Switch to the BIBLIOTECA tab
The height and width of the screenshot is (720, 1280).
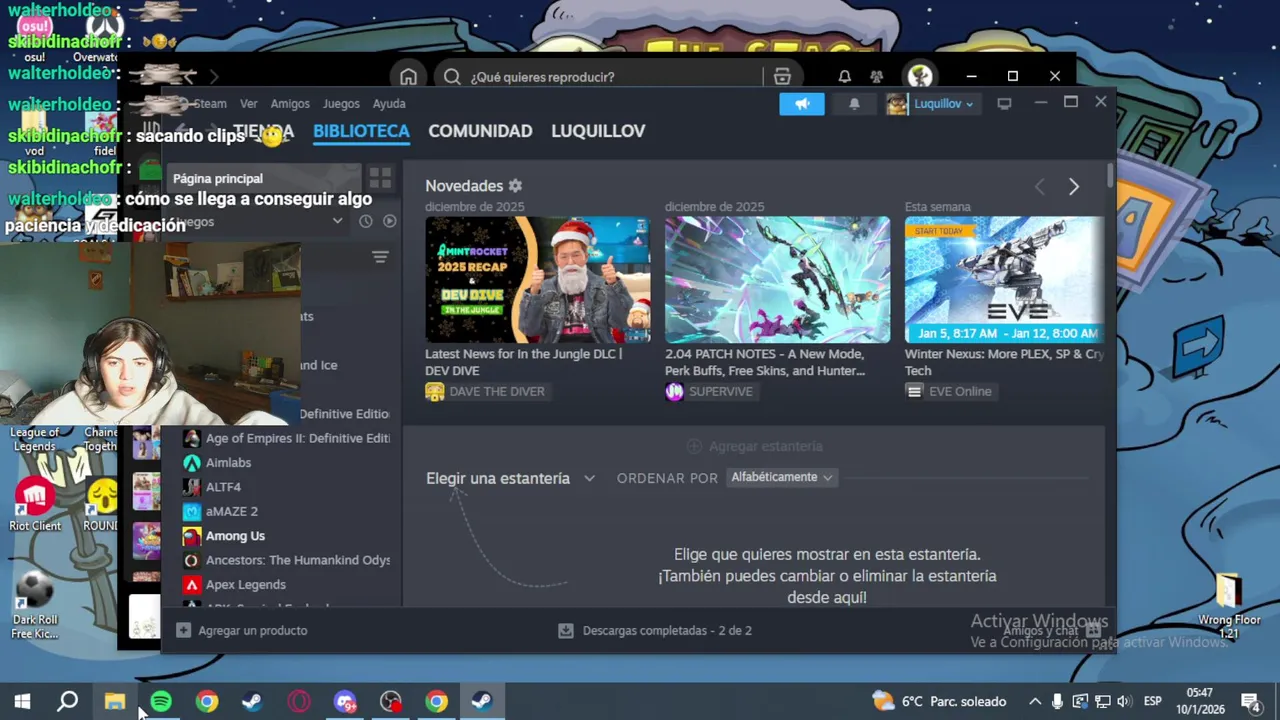[x=361, y=131]
